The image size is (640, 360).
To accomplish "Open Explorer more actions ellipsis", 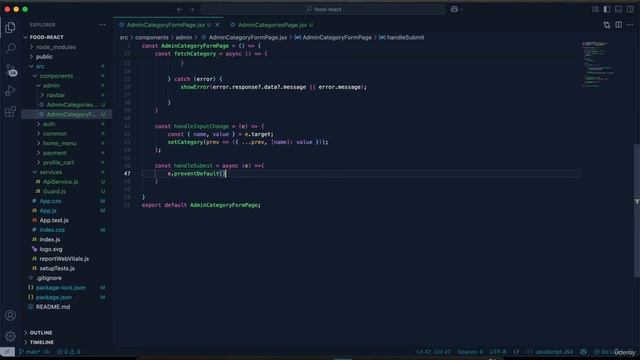I will [102, 25].
